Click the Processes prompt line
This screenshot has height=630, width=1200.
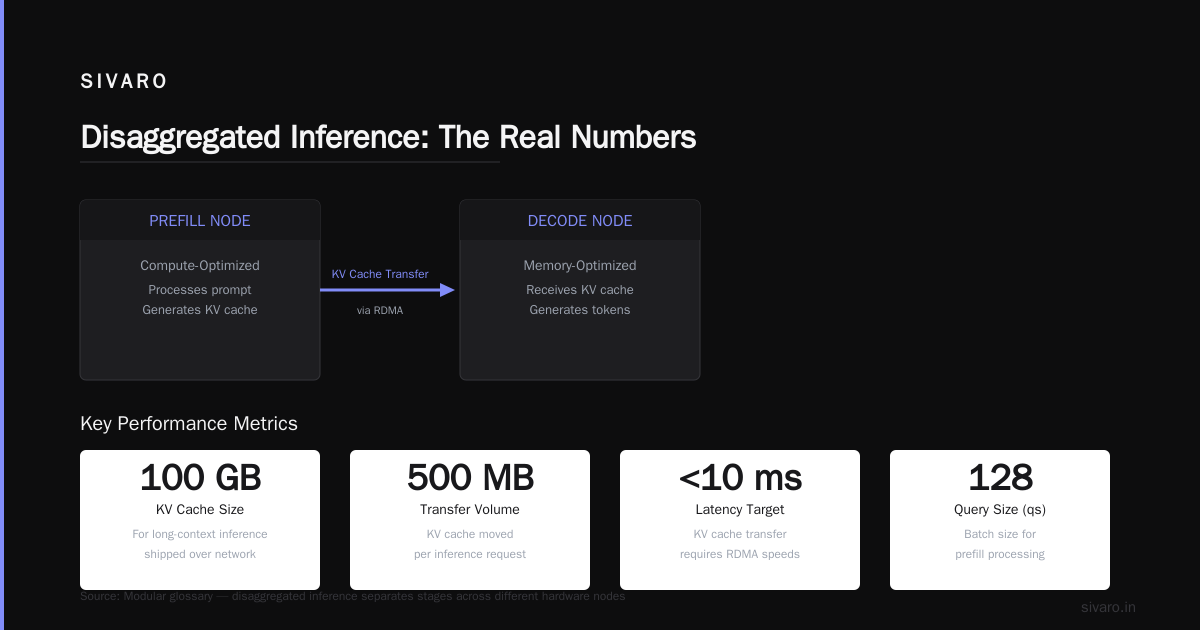point(200,290)
